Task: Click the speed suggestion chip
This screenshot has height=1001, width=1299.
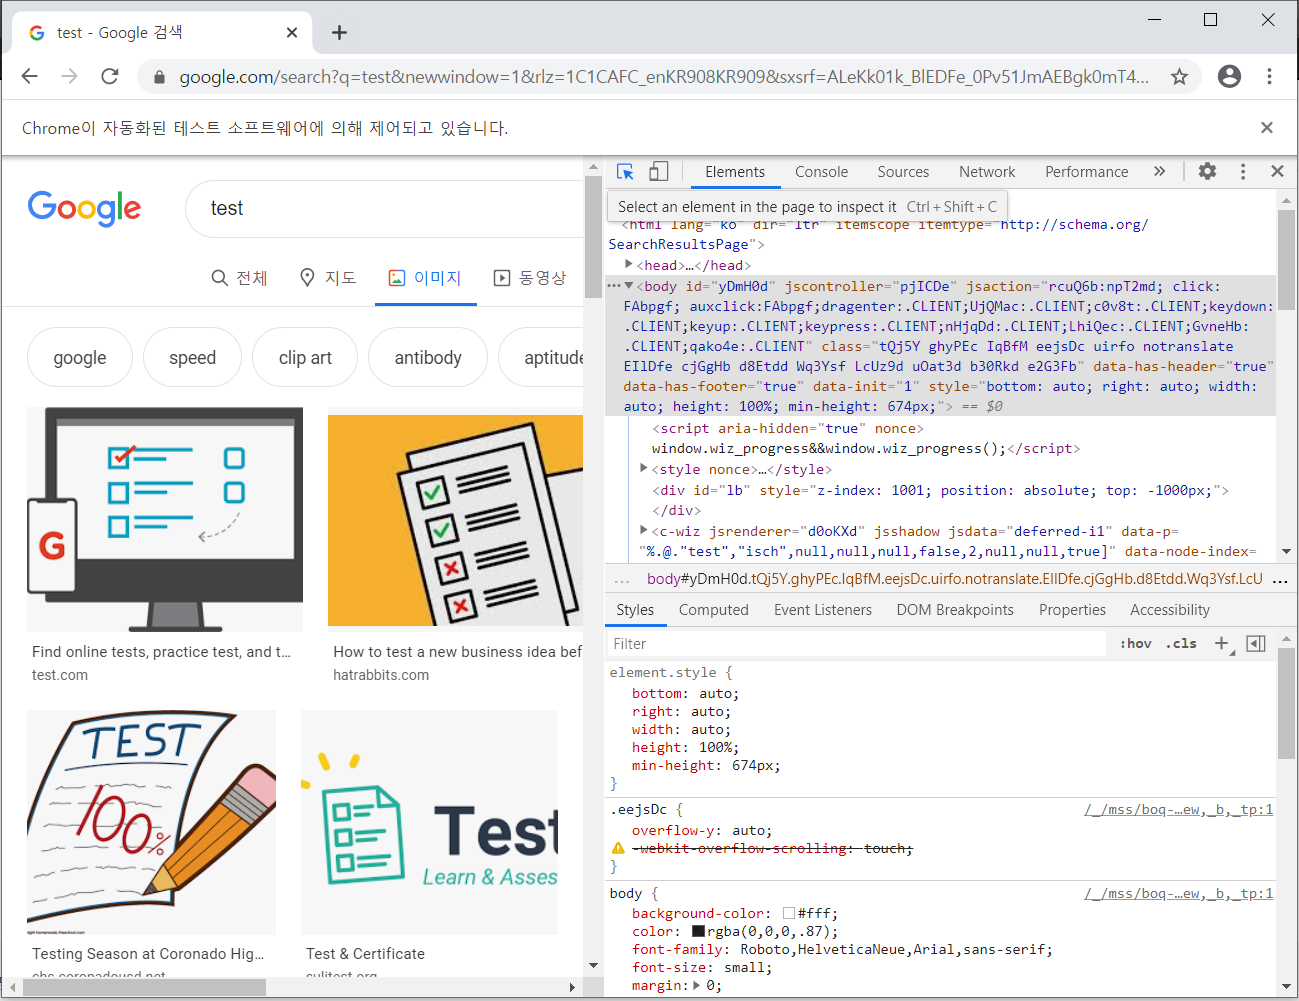Action: tap(192, 357)
